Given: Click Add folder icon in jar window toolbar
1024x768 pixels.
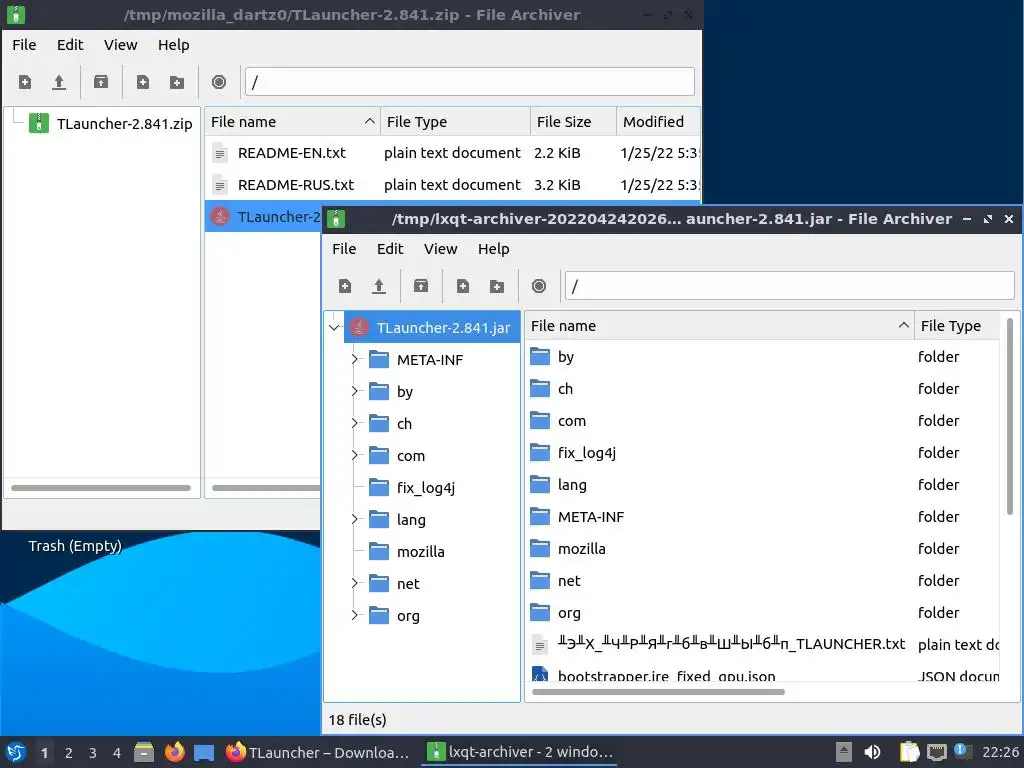Looking at the screenshot, I should point(497,286).
